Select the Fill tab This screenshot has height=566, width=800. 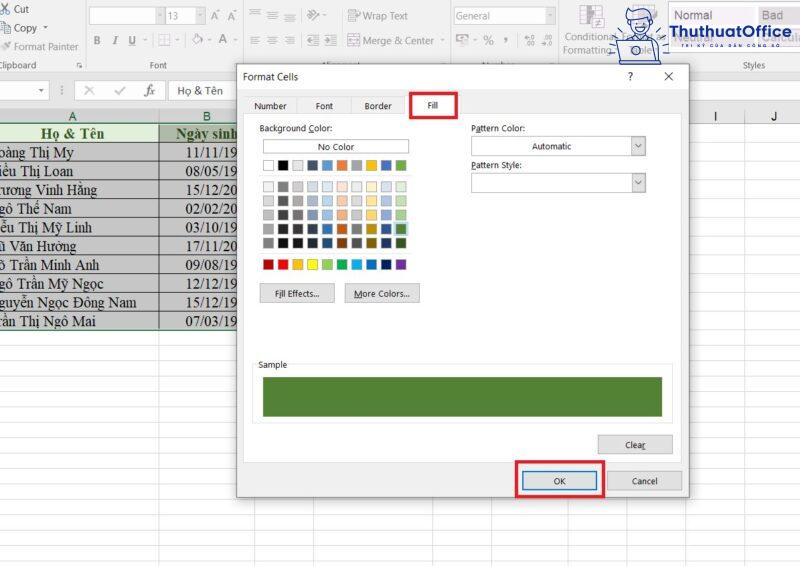tap(433, 105)
